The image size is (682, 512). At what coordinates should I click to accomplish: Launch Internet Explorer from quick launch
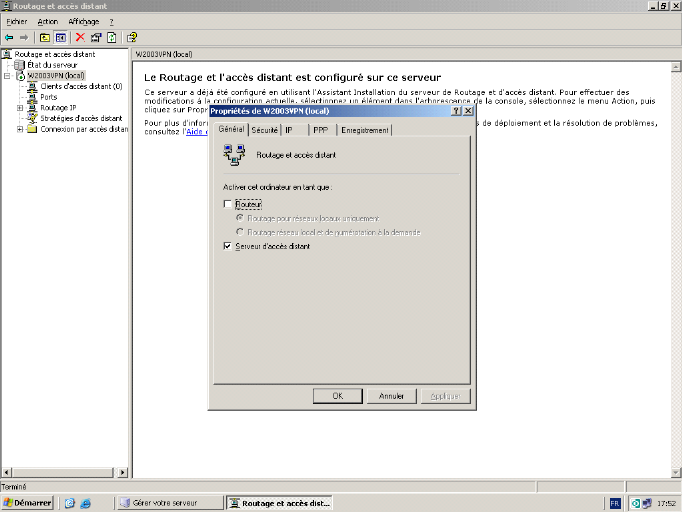tap(86, 503)
